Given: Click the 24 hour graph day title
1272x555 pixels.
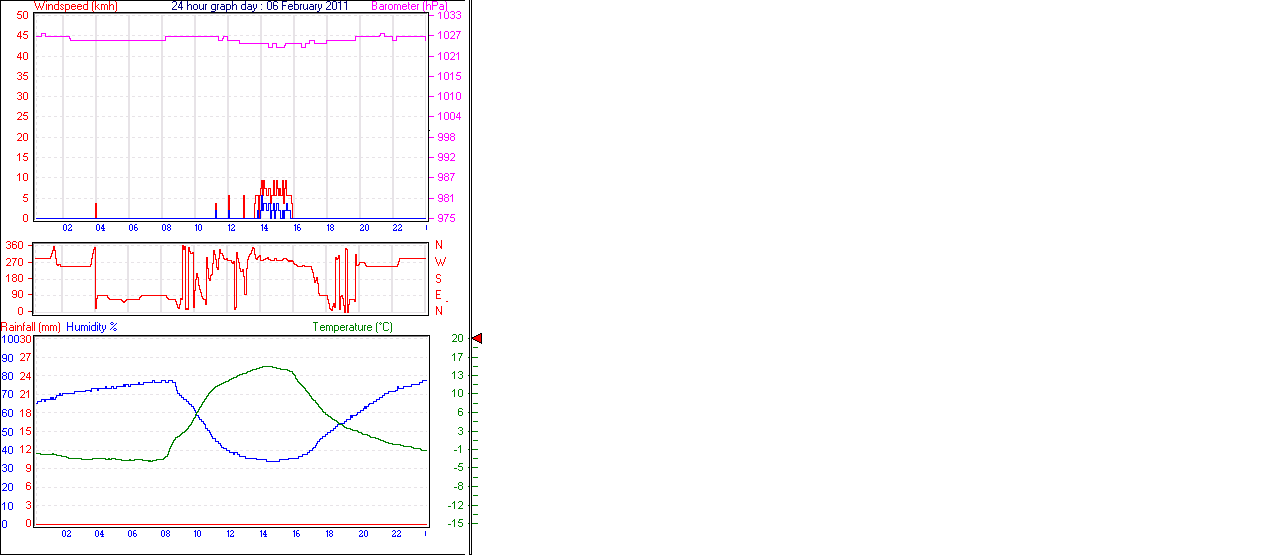Looking at the screenshot, I should coord(259,6).
